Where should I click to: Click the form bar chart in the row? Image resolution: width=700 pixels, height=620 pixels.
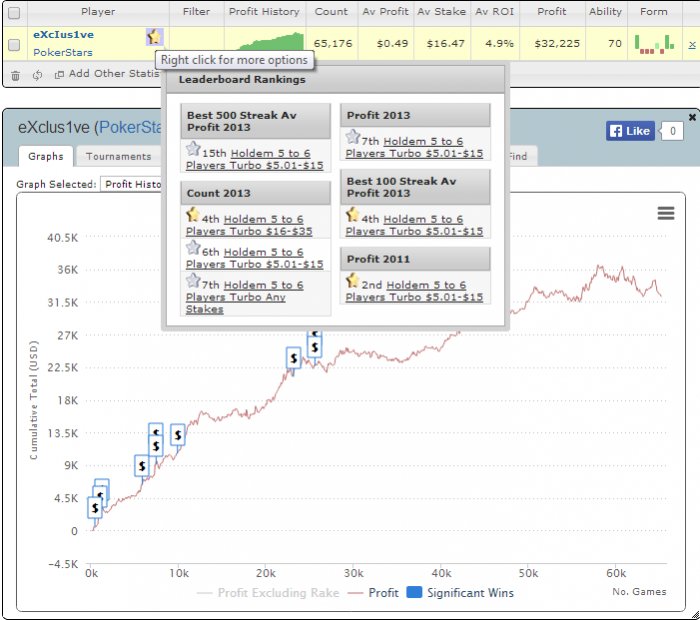tap(654, 44)
